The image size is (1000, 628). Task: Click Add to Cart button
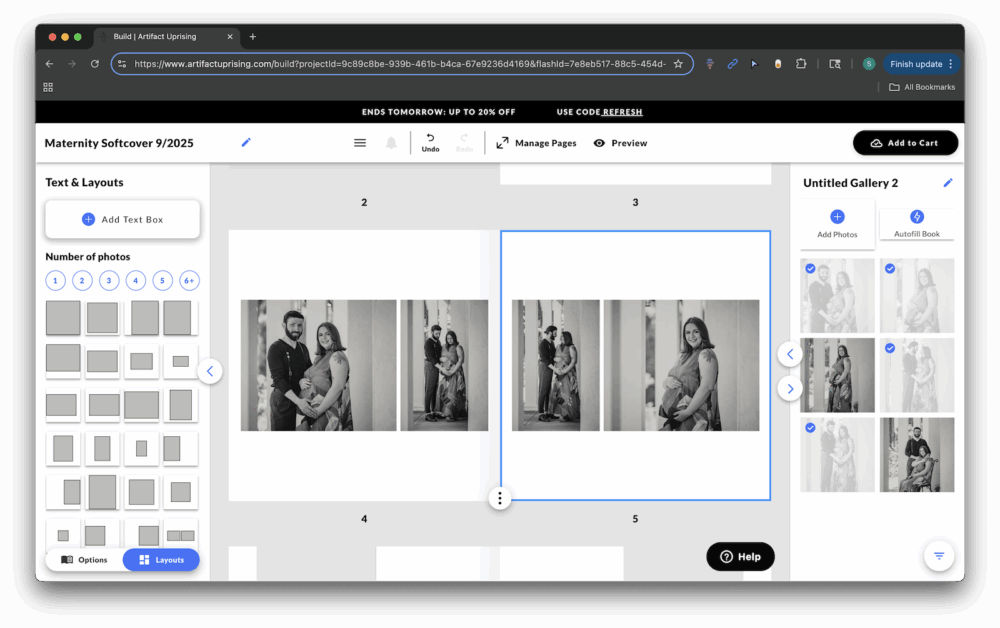point(905,143)
